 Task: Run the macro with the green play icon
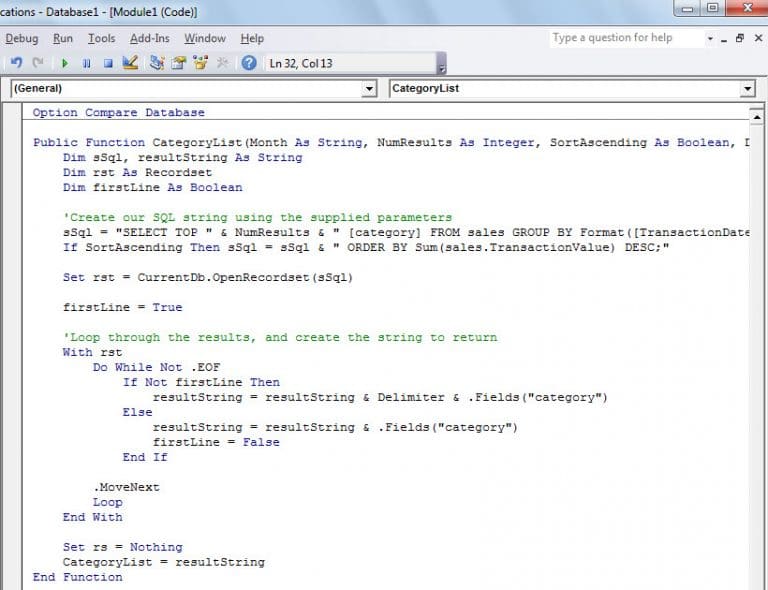pos(65,63)
